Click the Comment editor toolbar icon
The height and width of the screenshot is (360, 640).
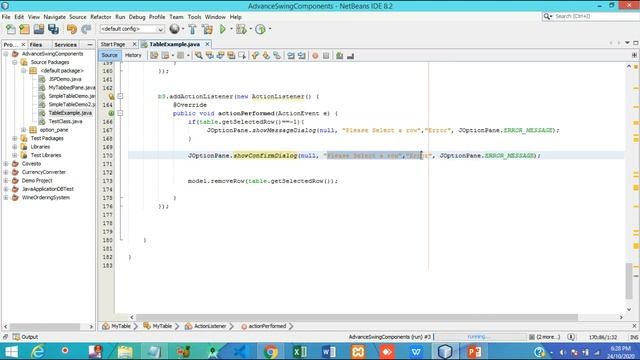pyautogui.click(x=339, y=56)
